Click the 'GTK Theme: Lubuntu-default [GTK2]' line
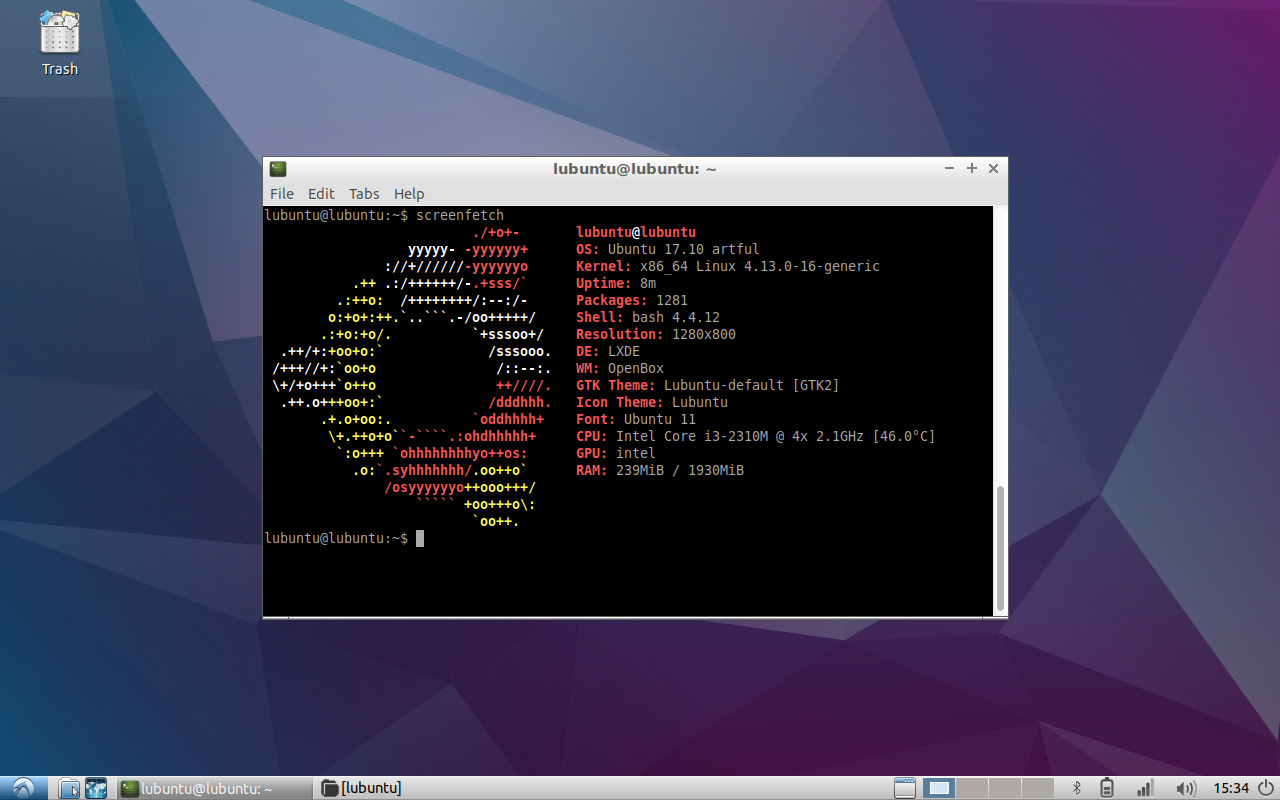Image resolution: width=1280 pixels, height=800 pixels. tap(708, 386)
